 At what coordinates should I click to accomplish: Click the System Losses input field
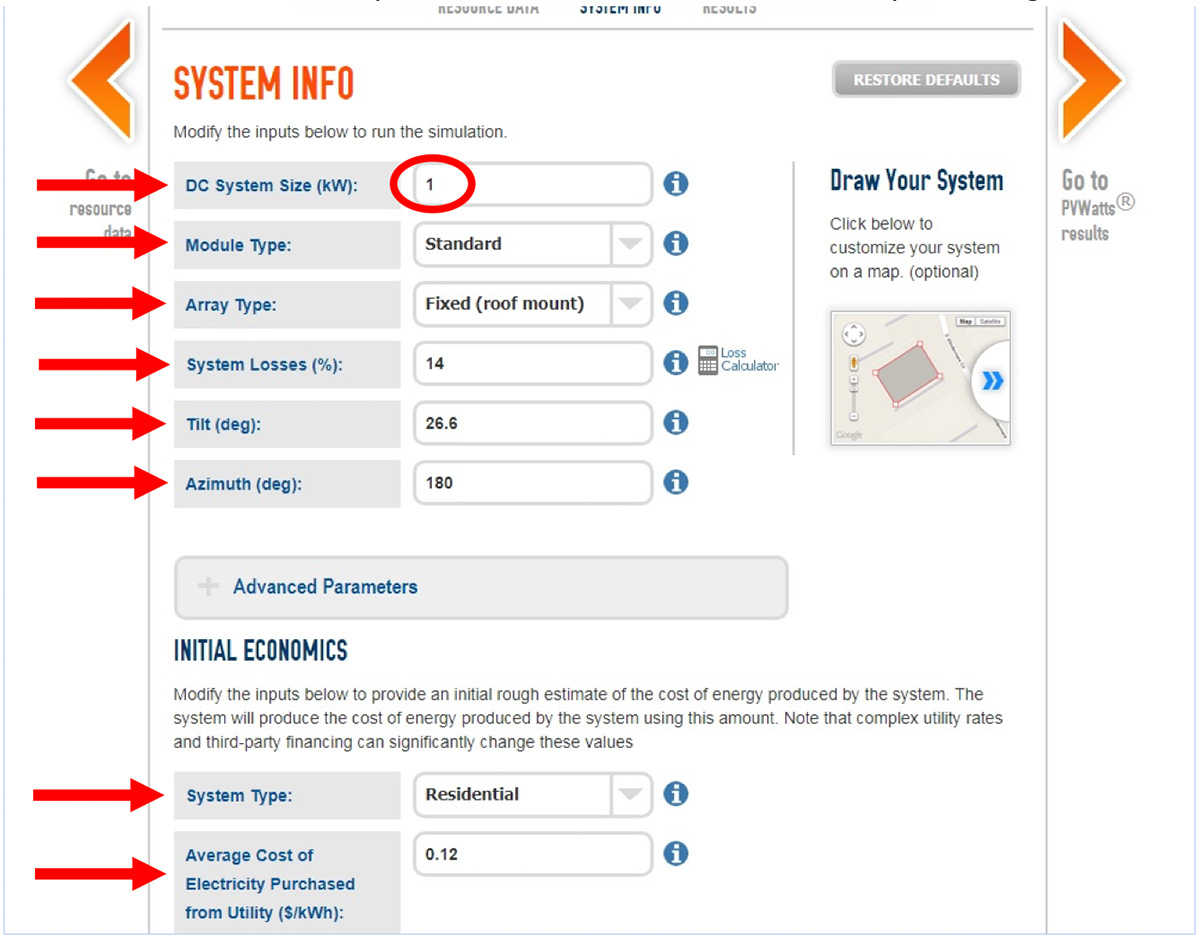tap(532, 364)
